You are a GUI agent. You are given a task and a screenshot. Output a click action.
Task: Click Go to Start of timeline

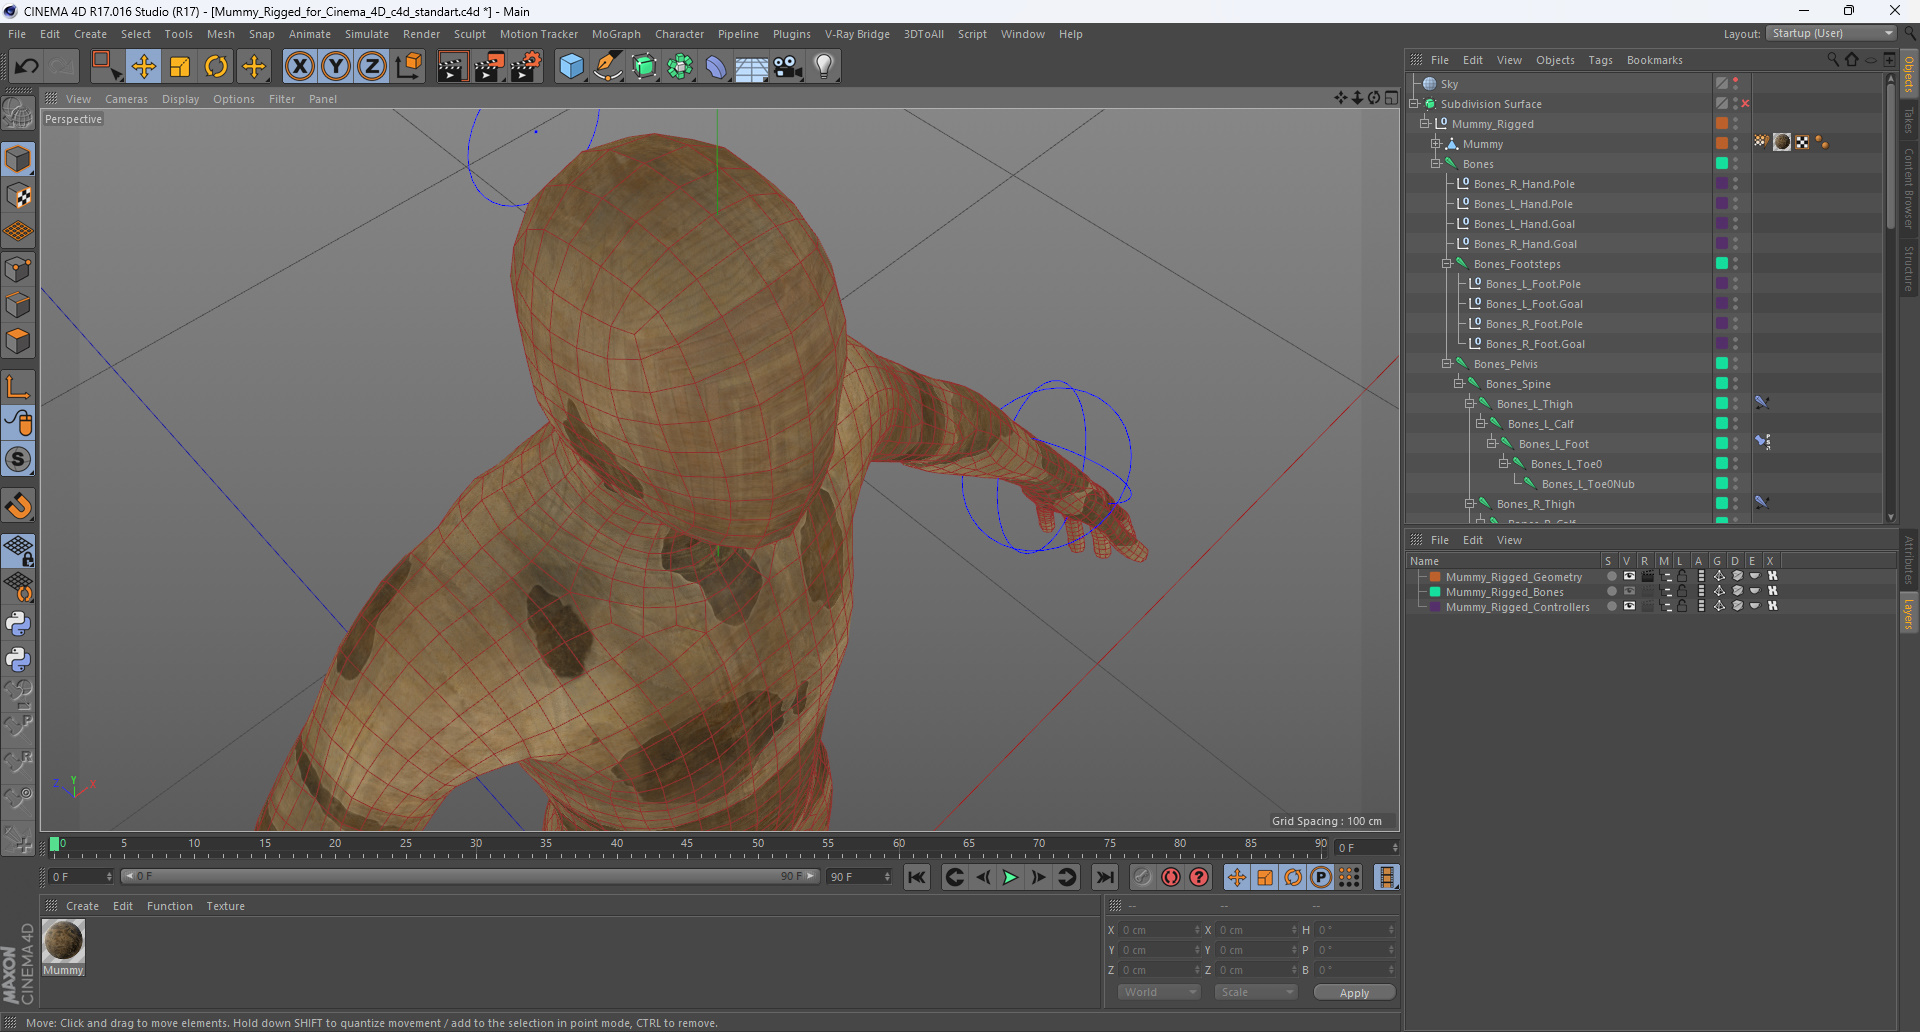point(917,877)
